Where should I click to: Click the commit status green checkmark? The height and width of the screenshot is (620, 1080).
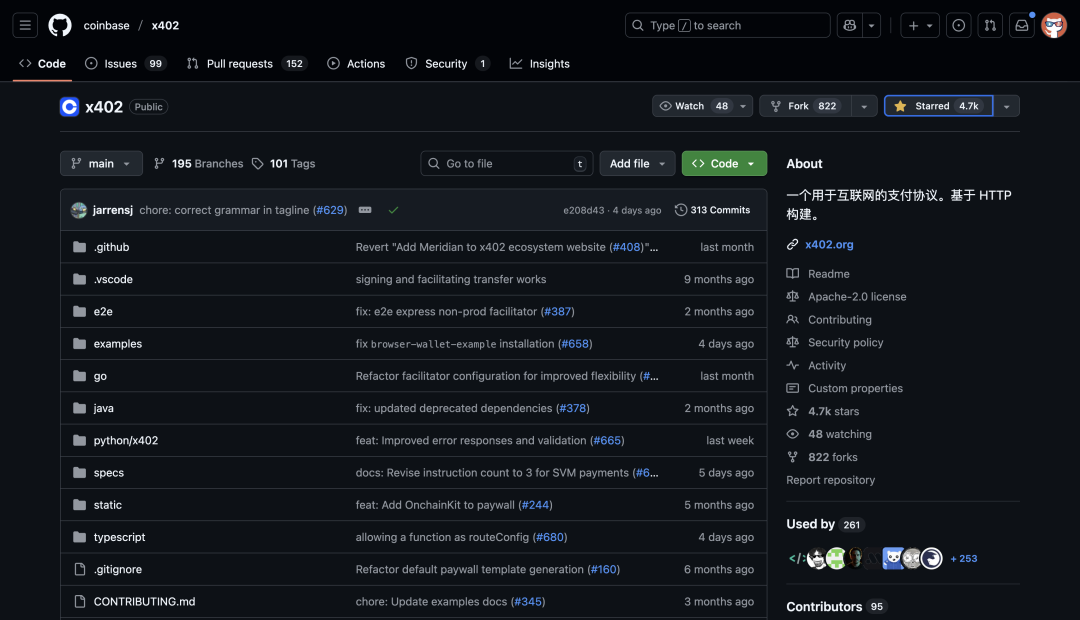coord(393,210)
